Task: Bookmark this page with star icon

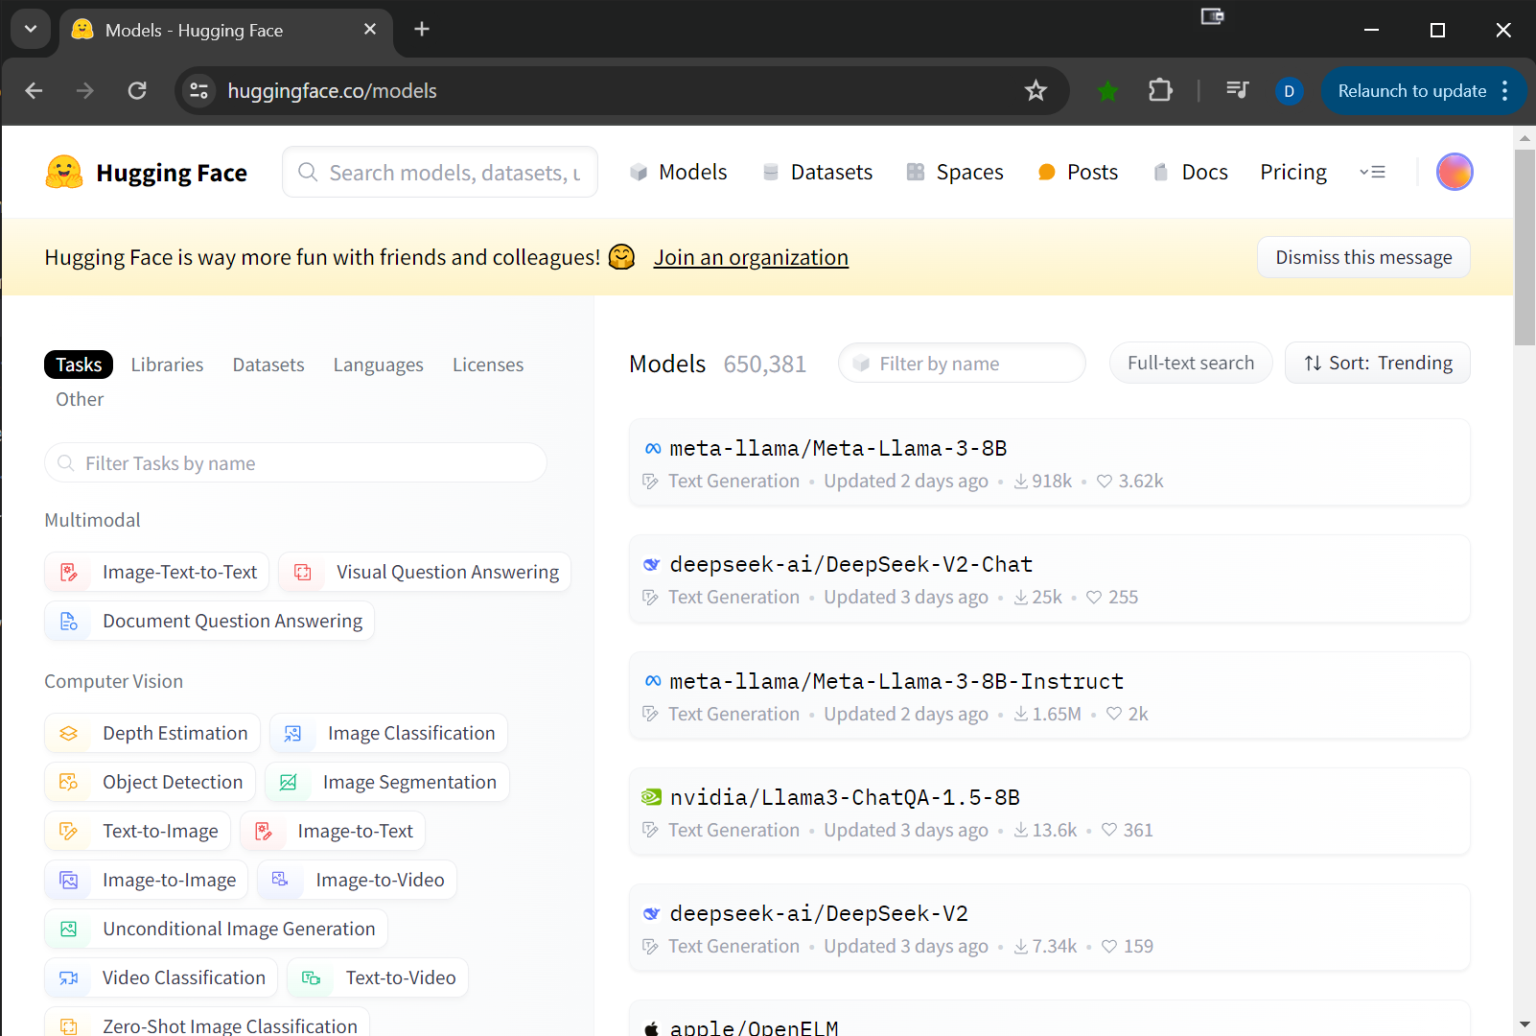Action: [x=1035, y=91]
